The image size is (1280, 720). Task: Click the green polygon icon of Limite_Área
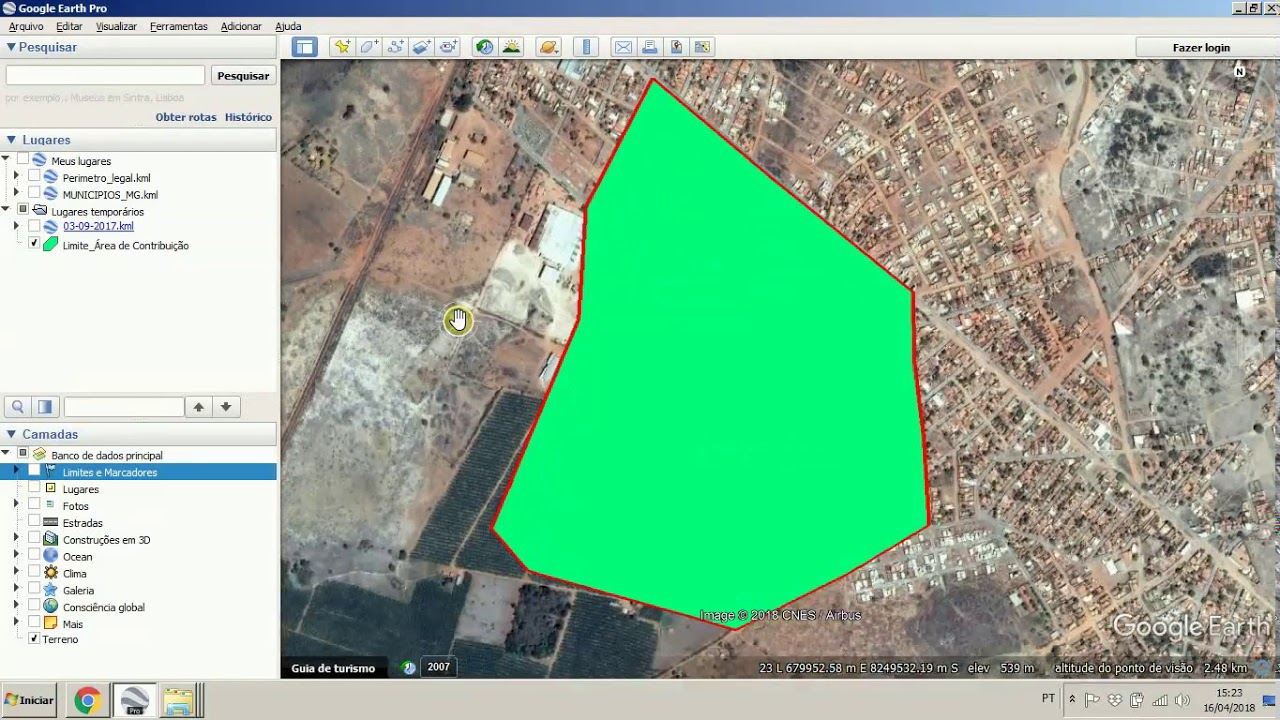tap(51, 244)
